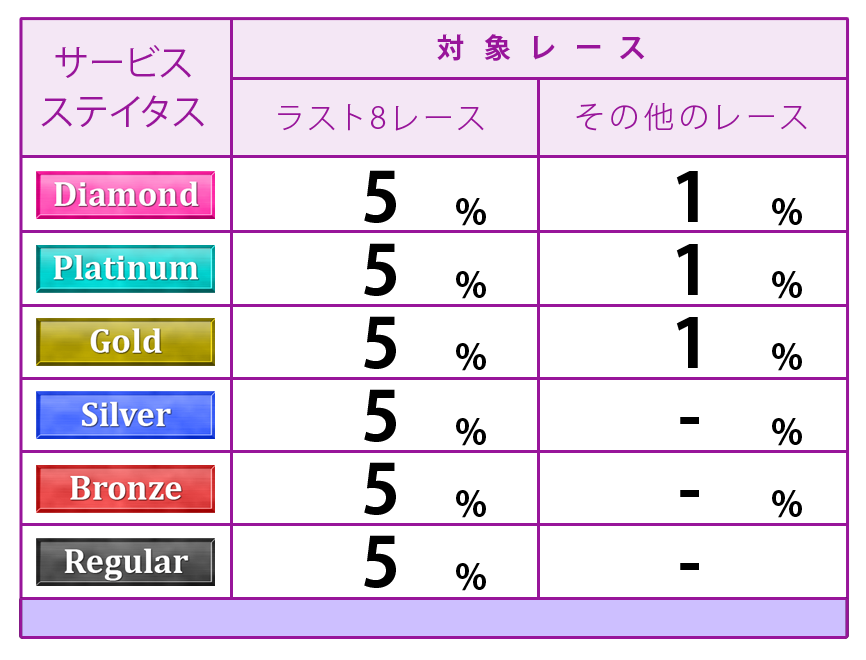Click the teal Platinum status badge
866x660 pixels.
pyautogui.click(x=125, y=268)
